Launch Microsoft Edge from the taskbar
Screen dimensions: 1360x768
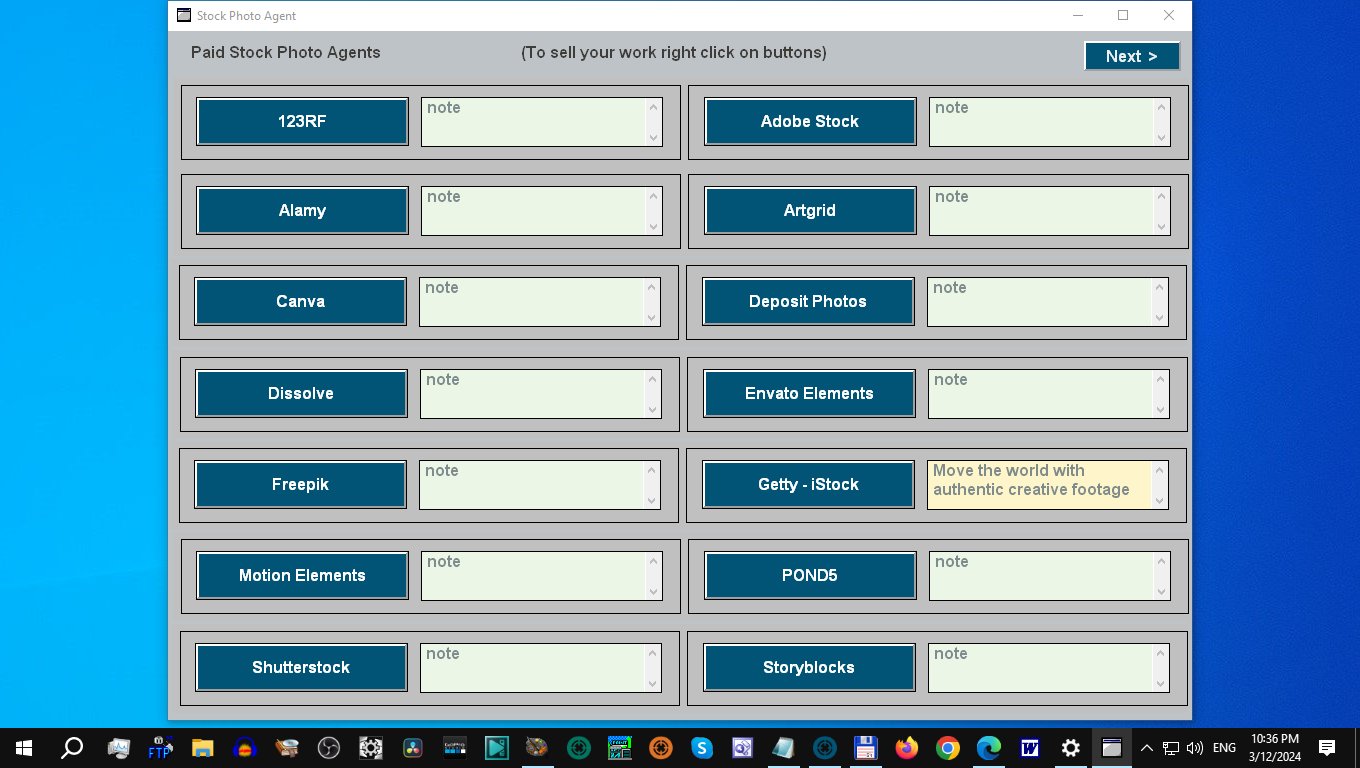pos(989,747)
